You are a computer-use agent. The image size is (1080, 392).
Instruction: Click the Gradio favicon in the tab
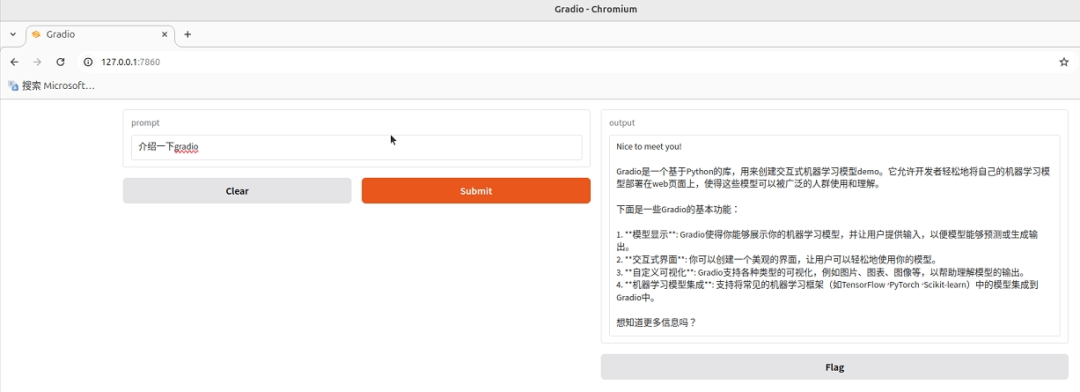(x=37, y=34)
